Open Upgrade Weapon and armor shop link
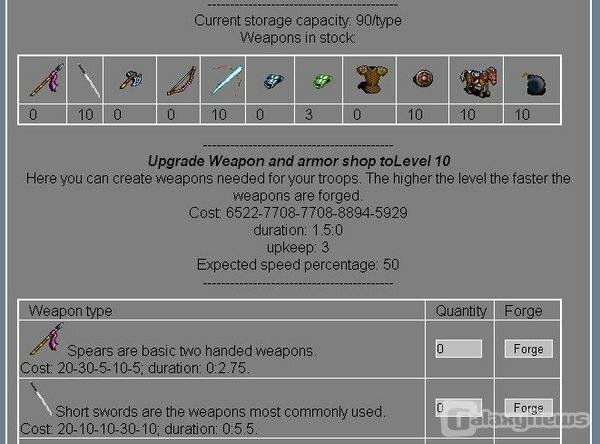Image resolution: width=600 pixels, height=444 pixels. click(299, 161)
